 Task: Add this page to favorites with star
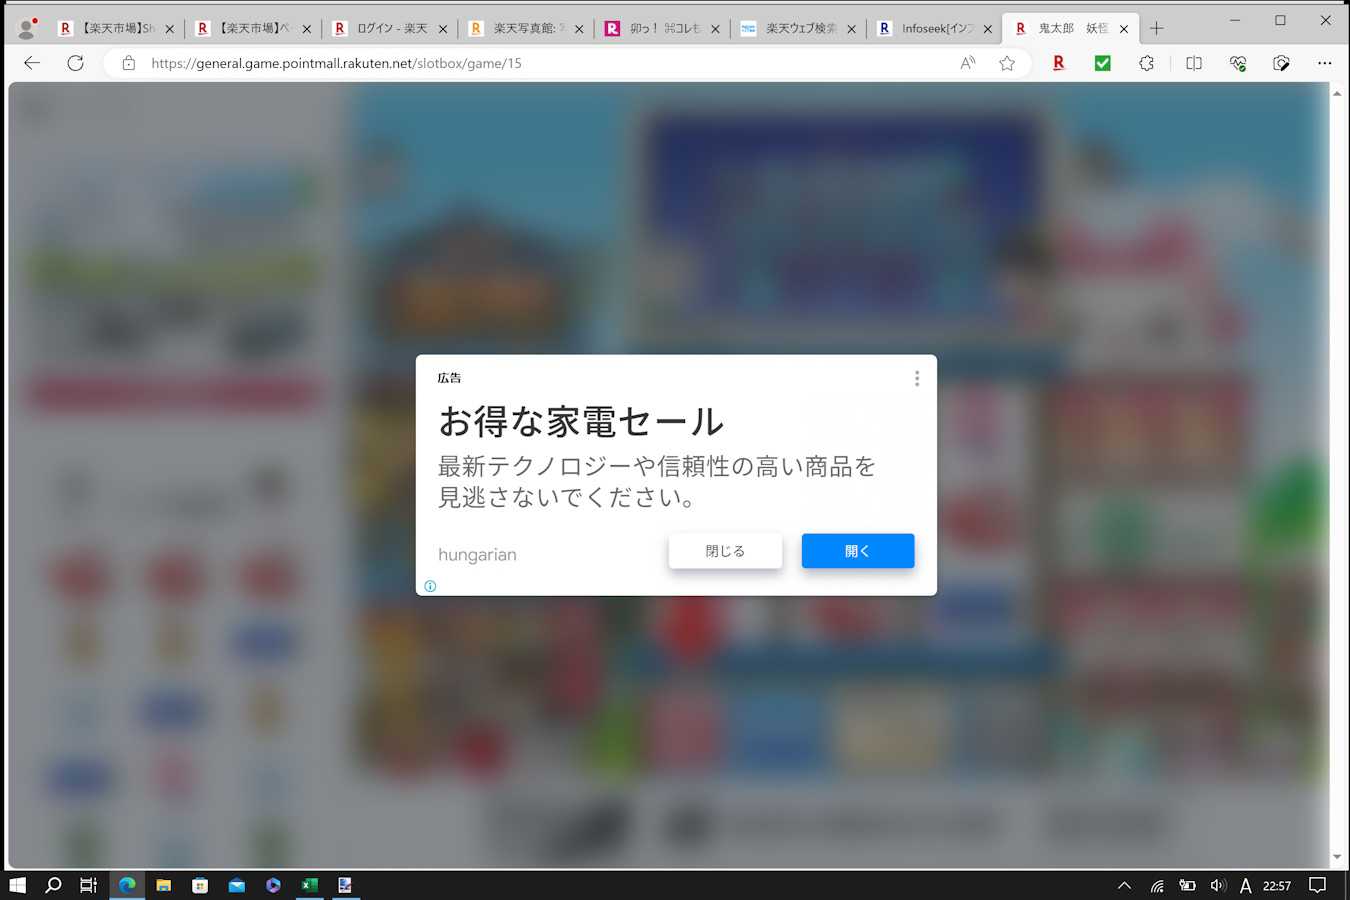(1007, 63)
